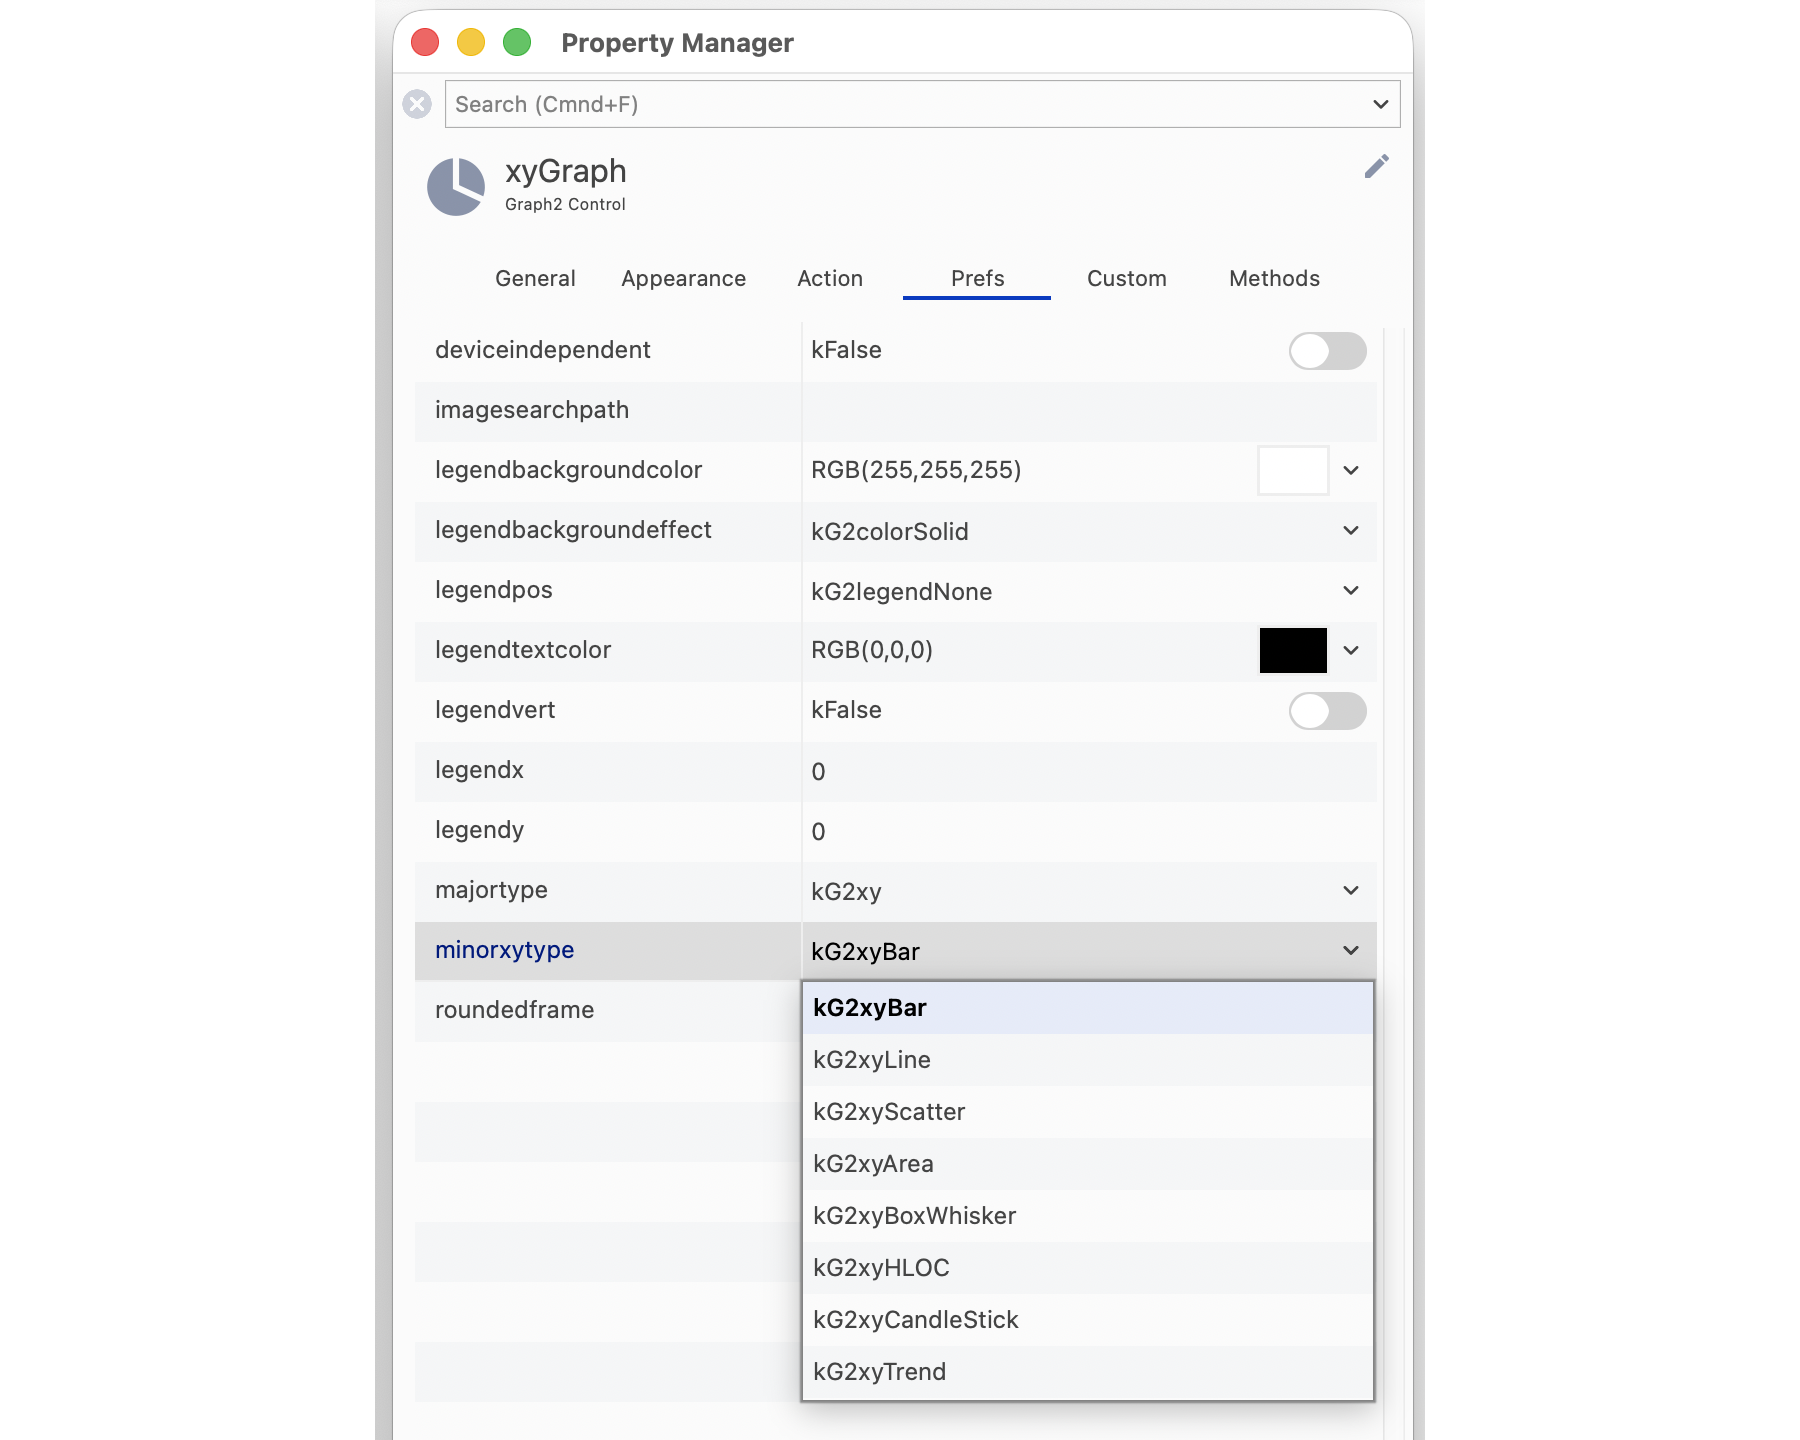
Task: Toggle the deviceindependent switch
Action: (x=1326, y=351)
